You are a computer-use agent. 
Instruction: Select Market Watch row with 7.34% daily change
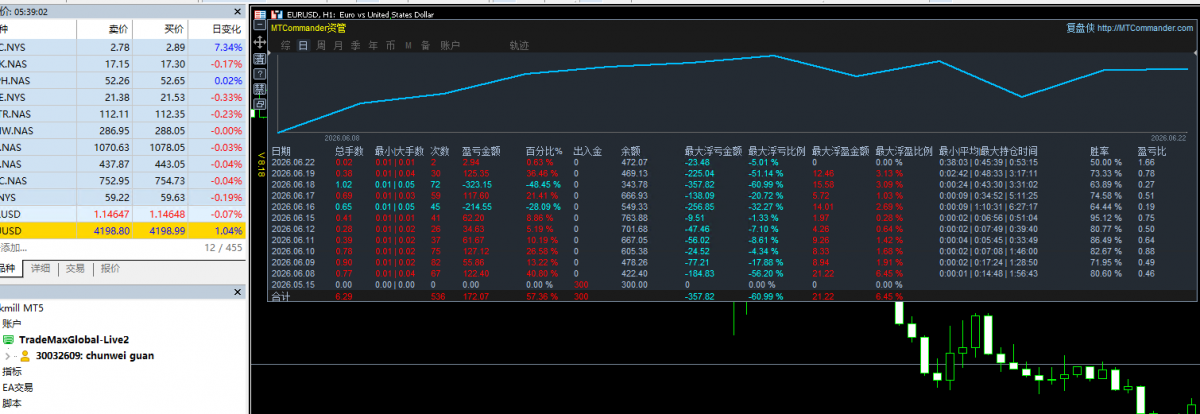click(122, 47)
